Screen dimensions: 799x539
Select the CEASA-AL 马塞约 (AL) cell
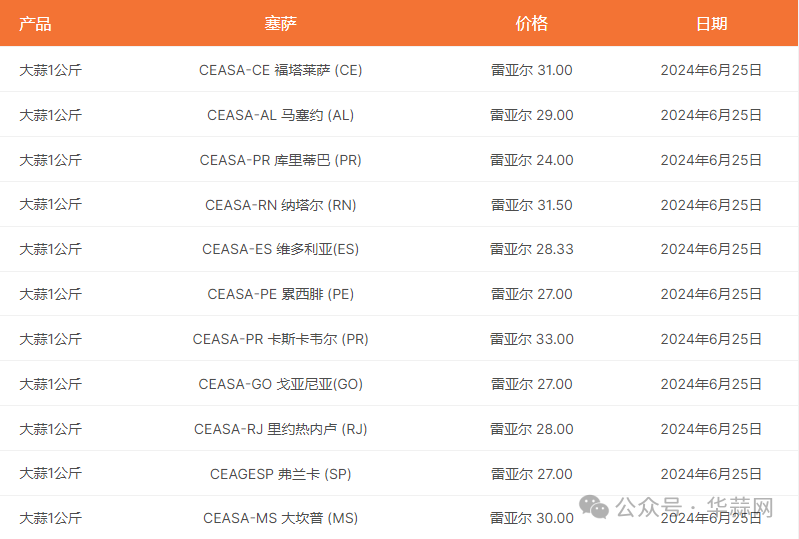(281, 115)
